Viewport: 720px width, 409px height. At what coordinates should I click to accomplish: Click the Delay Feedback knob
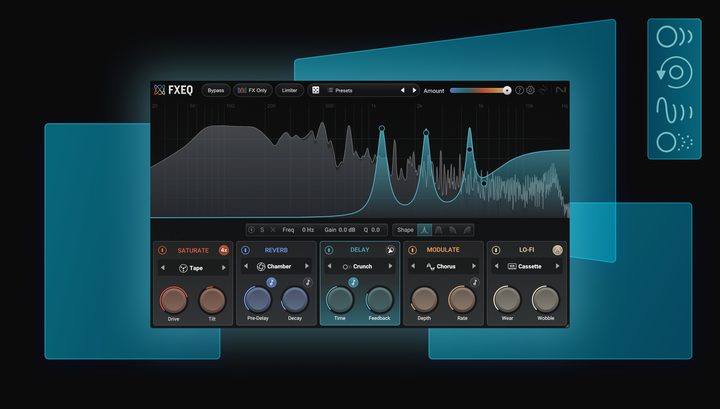379,299
